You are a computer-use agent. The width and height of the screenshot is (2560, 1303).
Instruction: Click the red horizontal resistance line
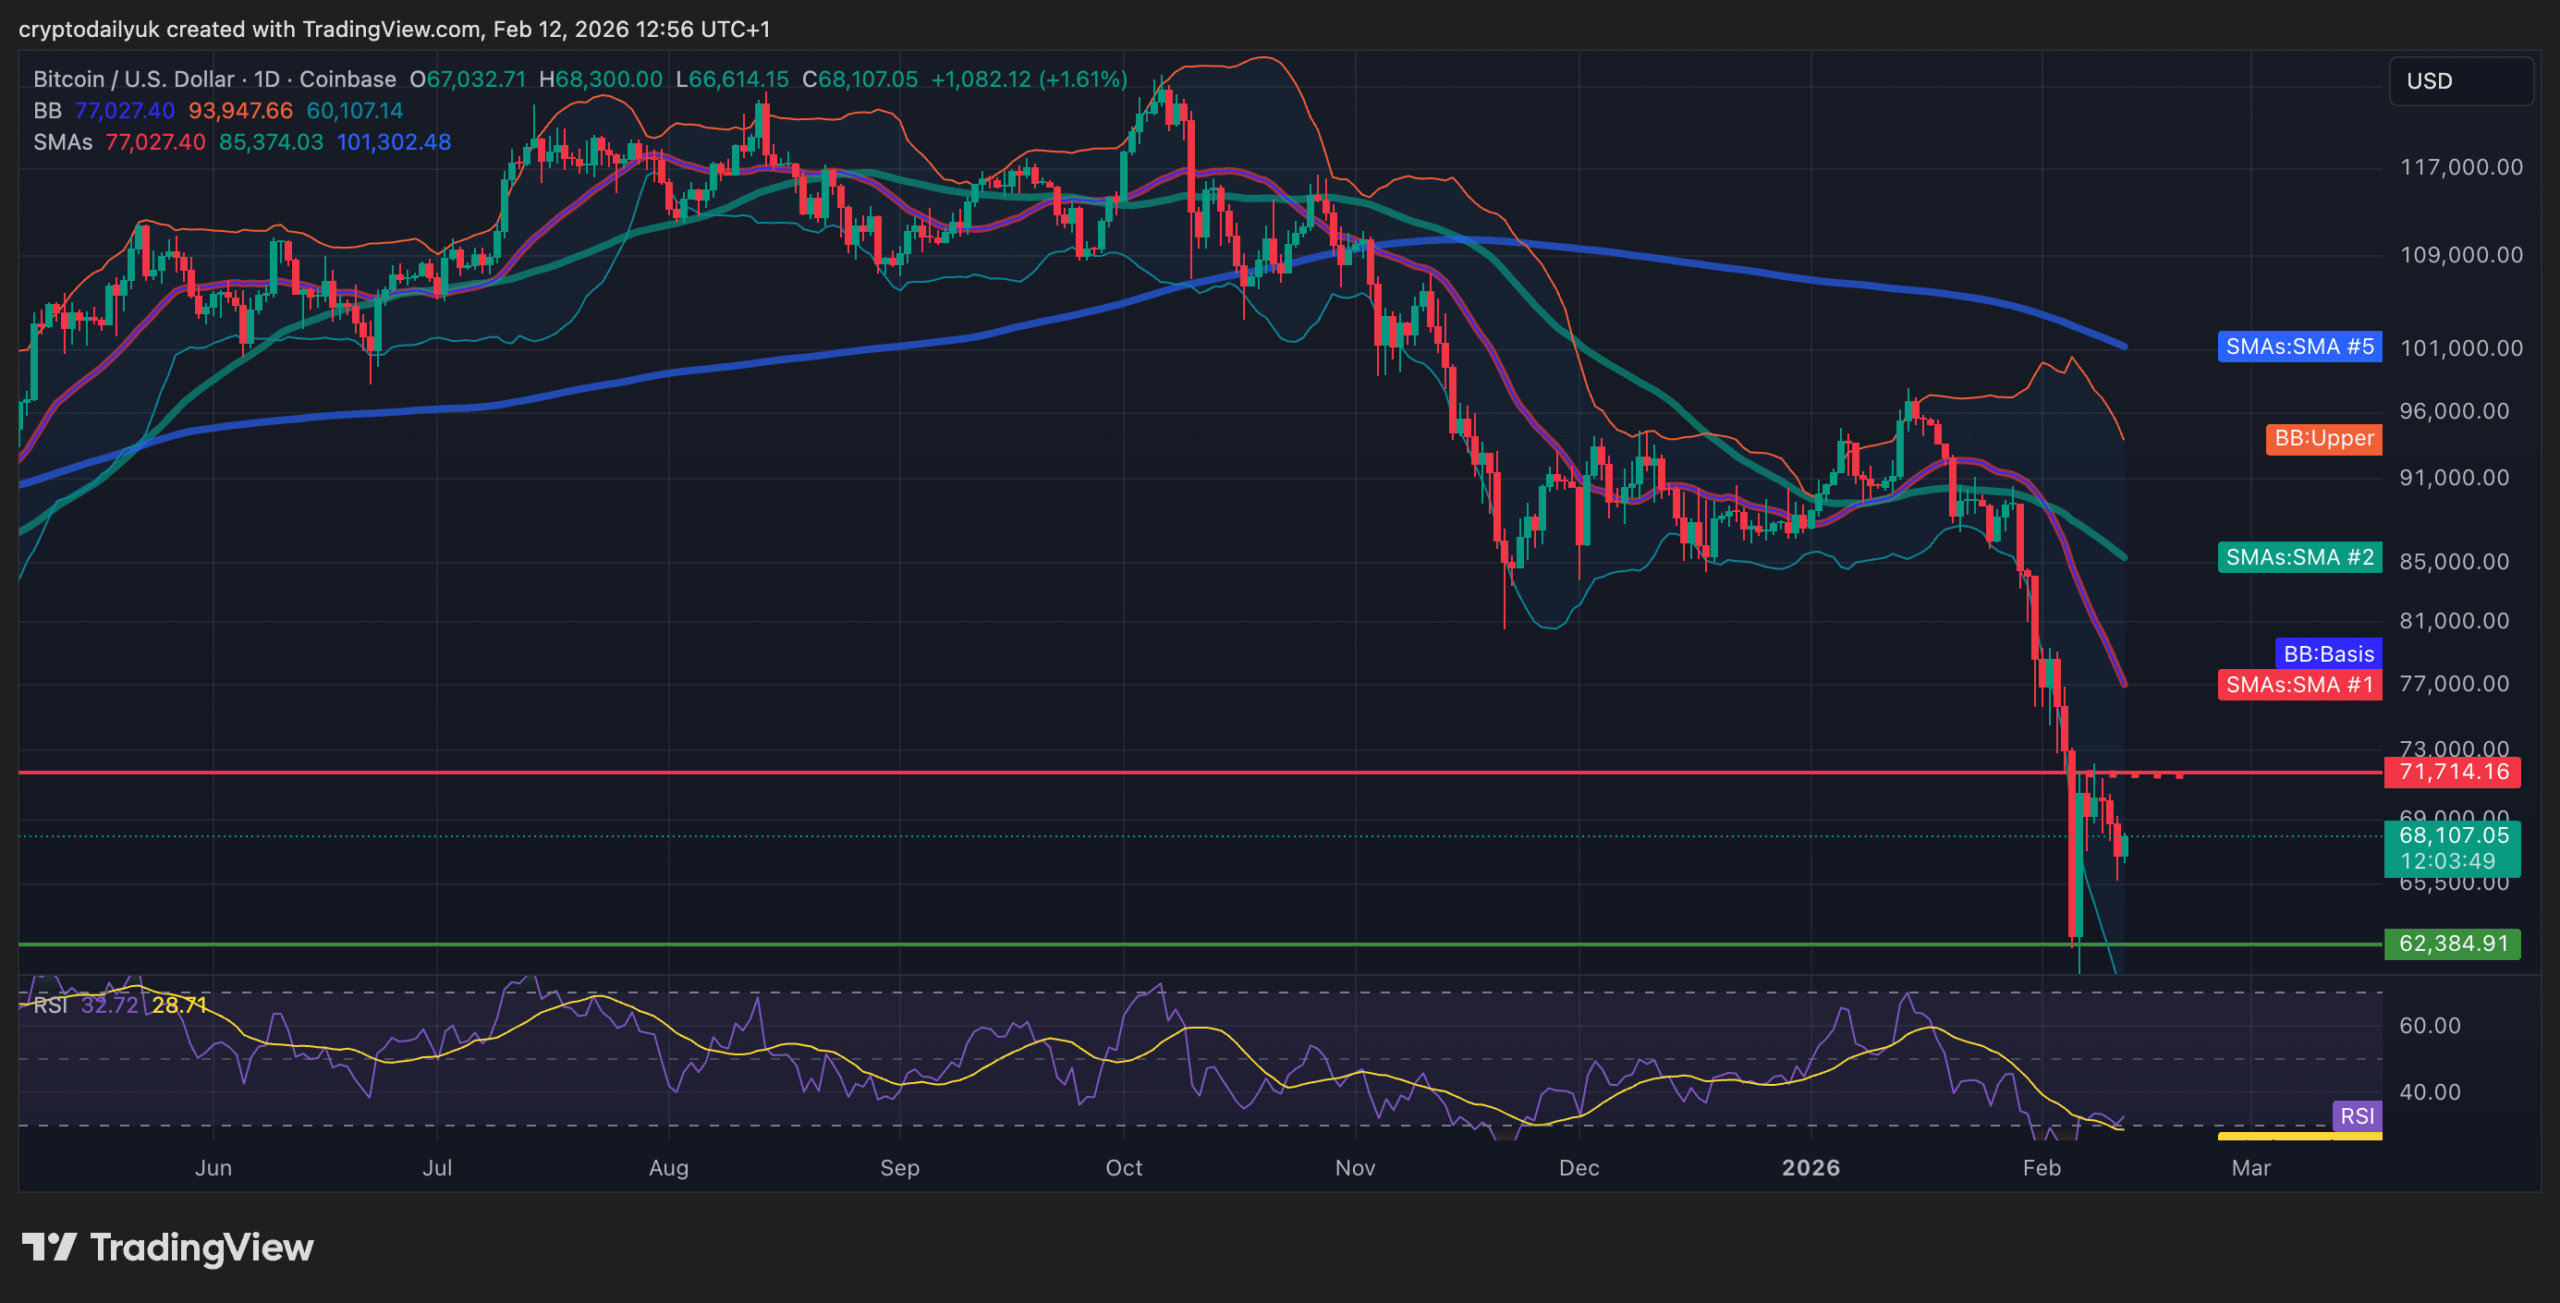[1000, 772]
